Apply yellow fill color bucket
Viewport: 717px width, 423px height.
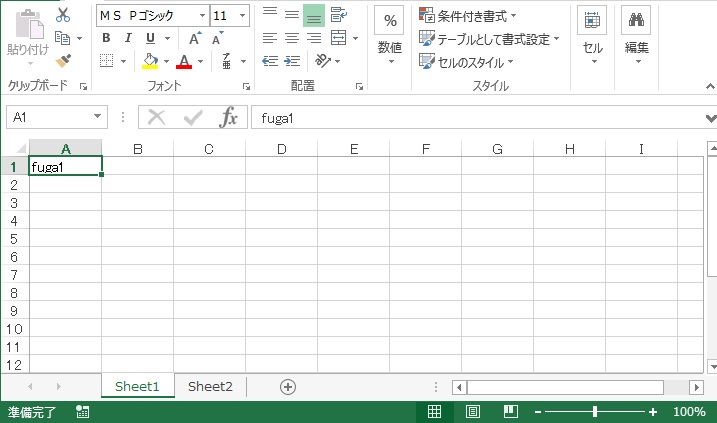[x=150, y=61]
